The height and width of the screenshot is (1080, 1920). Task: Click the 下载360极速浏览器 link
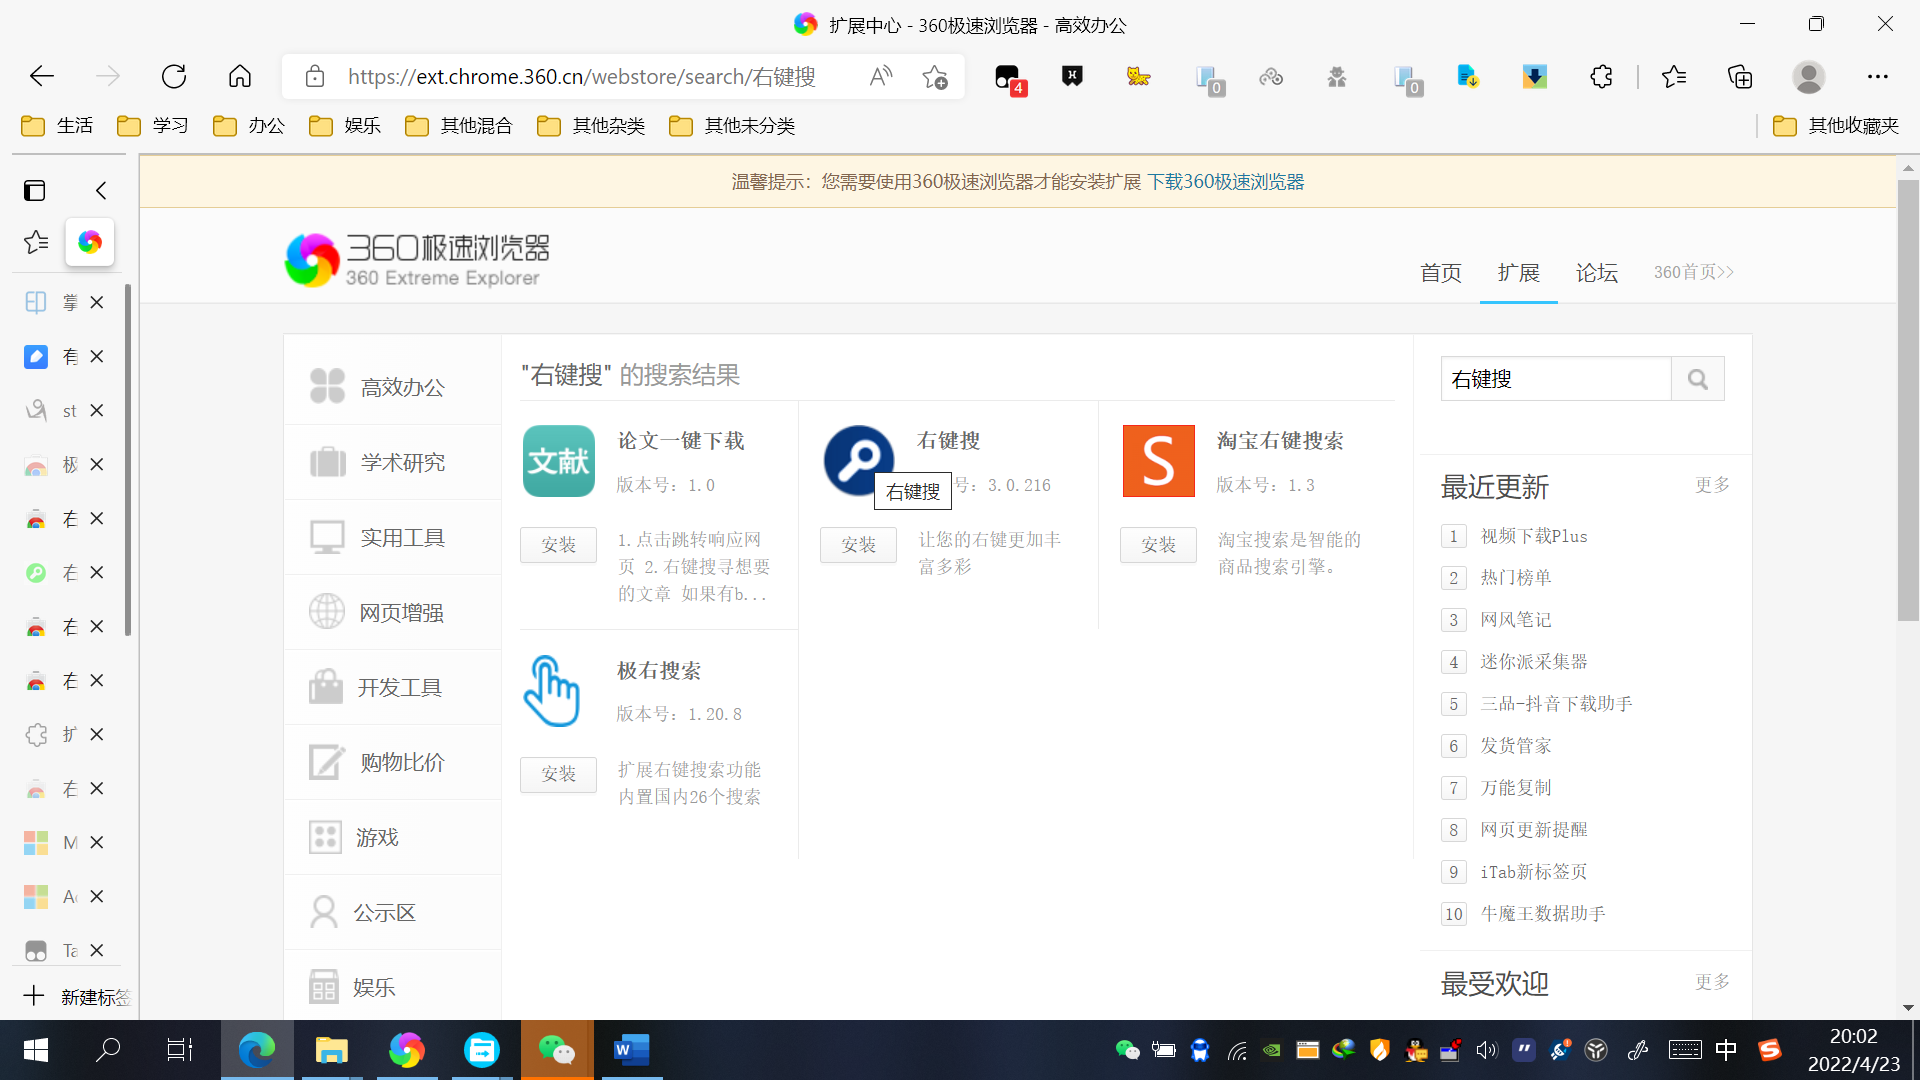click(1225, 182)
